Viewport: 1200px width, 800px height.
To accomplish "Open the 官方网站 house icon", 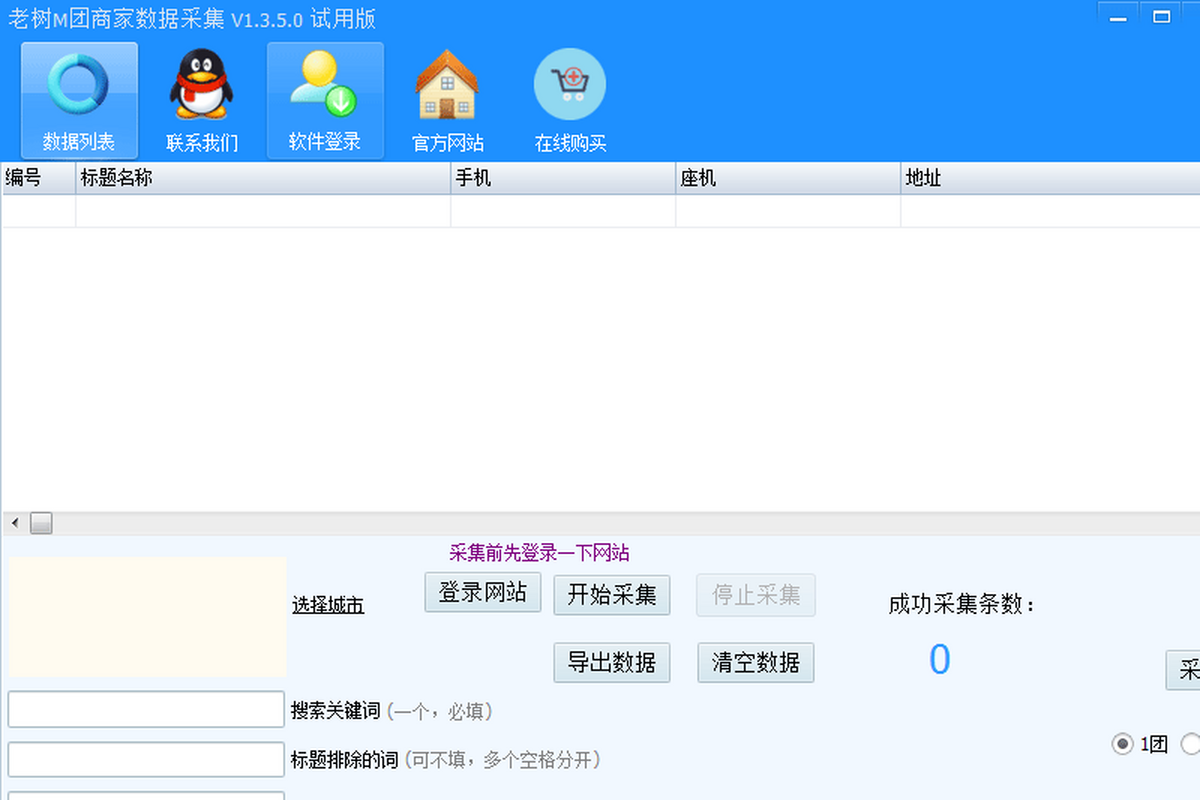I will pos(448,100).
